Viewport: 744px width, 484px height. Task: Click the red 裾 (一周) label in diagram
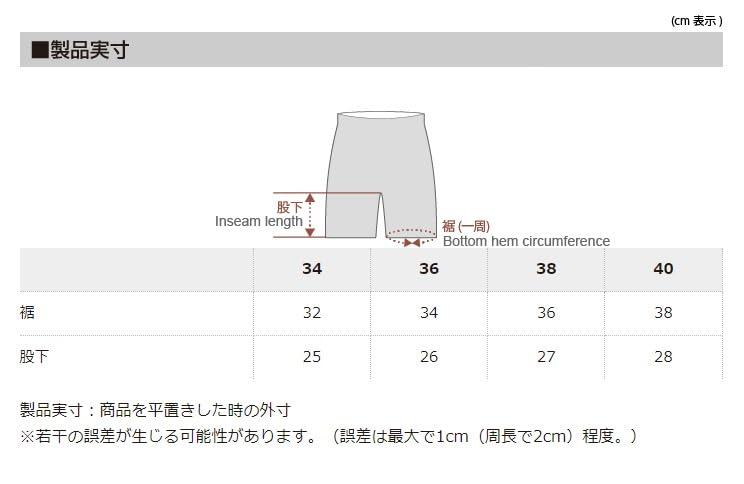[466, 226]
